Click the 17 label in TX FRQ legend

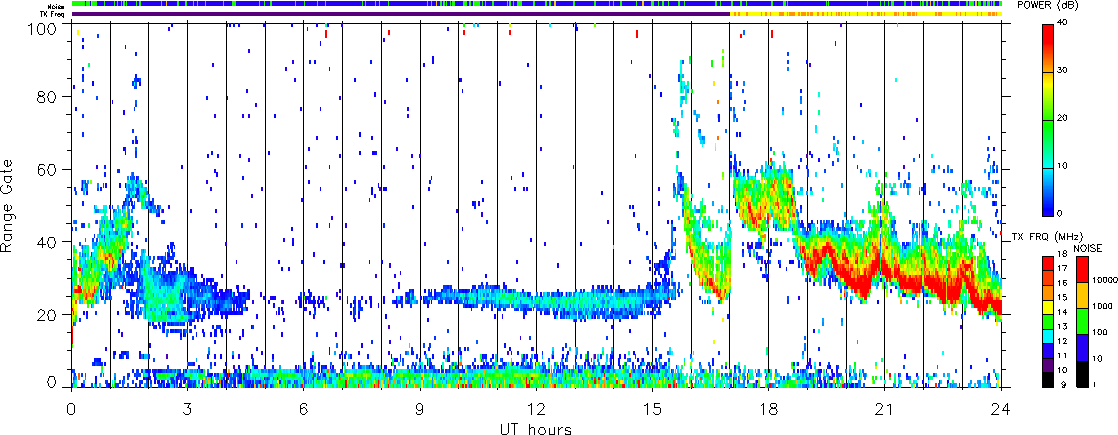(1062, 268)
